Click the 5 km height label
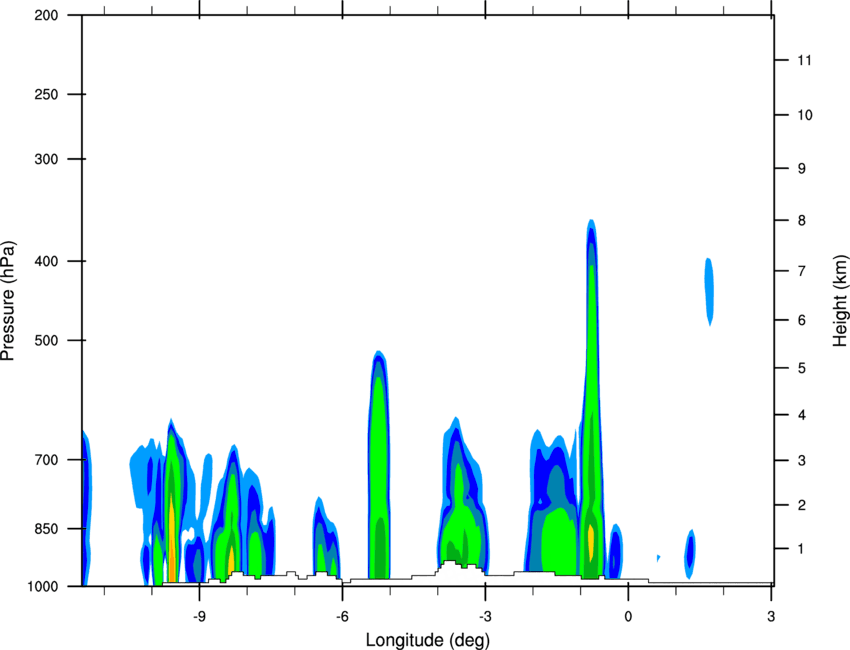 (801, 369)
